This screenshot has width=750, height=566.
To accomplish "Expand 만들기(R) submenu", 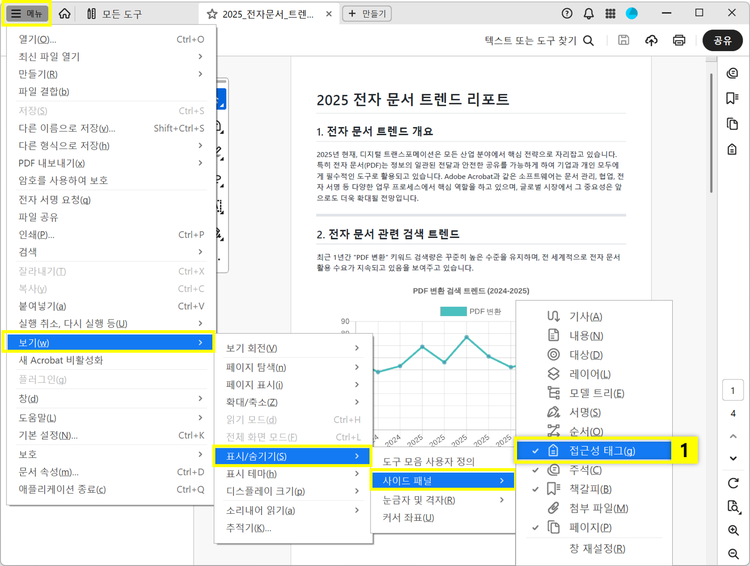I will coord(111,74).
